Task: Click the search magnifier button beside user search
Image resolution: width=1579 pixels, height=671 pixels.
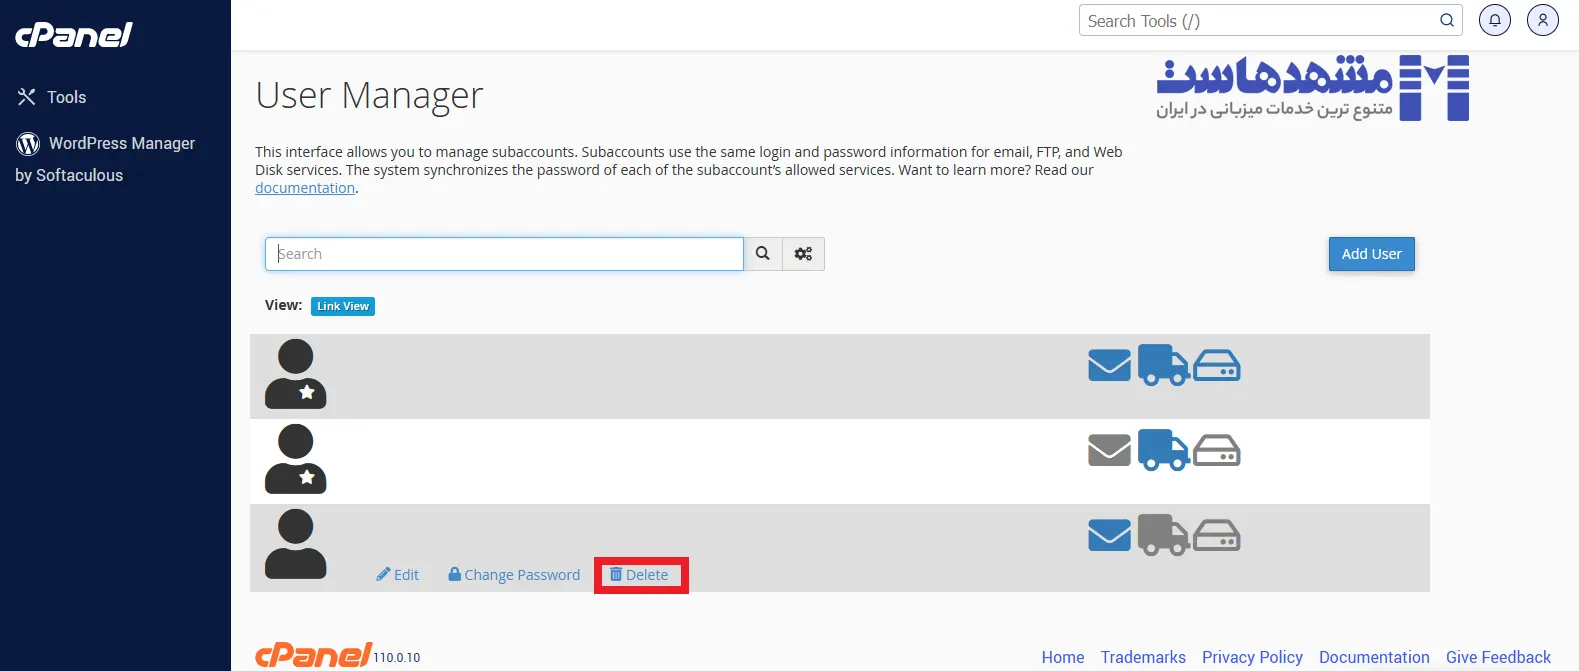Action: point(763,254)
